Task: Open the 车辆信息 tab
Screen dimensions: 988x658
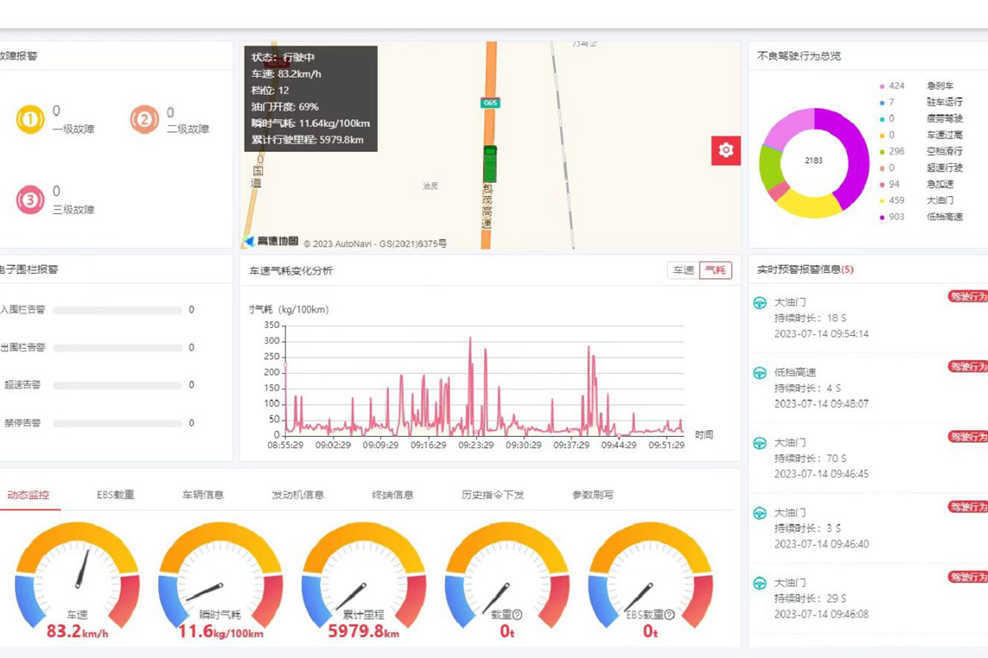Action: tap(203, 493)
